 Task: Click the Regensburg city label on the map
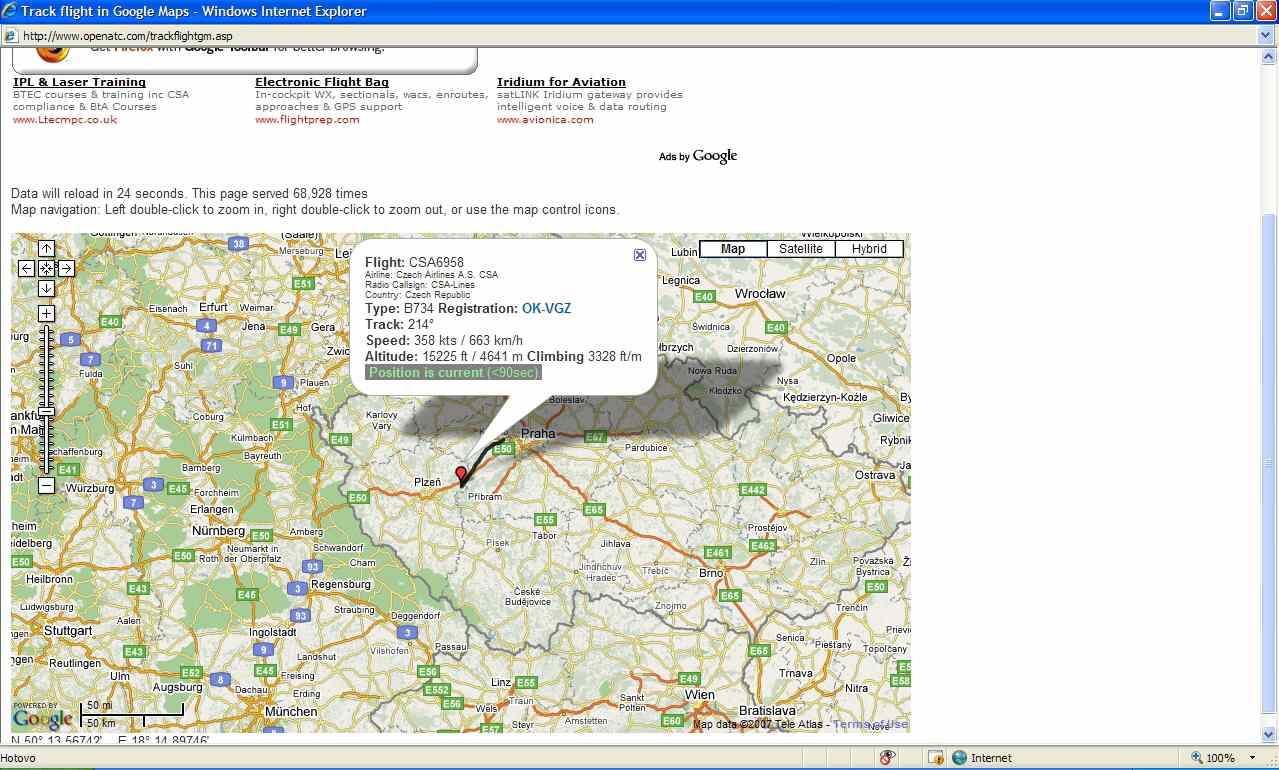(341, 584)
